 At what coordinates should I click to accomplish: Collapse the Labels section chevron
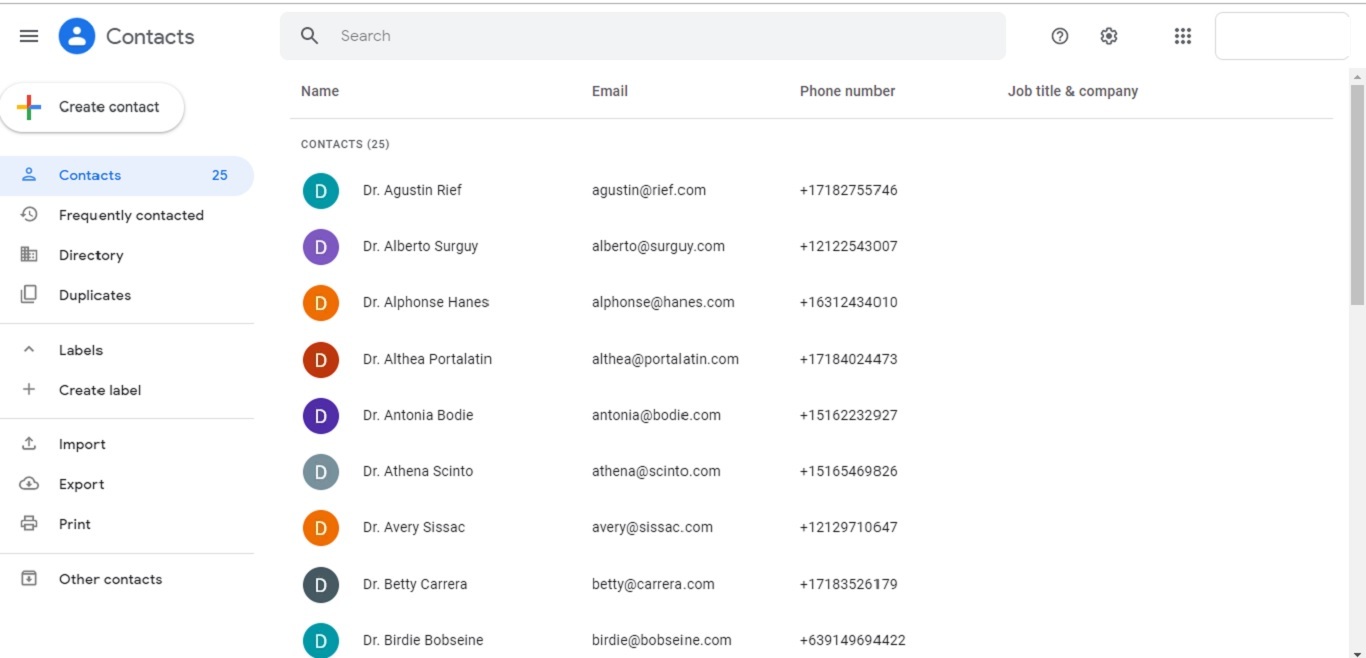pyautogui.click(x=29, y=350)
